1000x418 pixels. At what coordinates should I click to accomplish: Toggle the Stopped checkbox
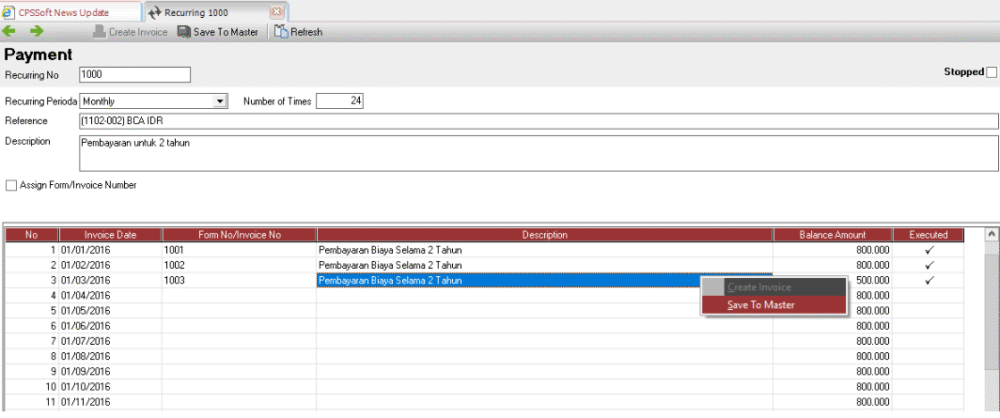point(991,72)
